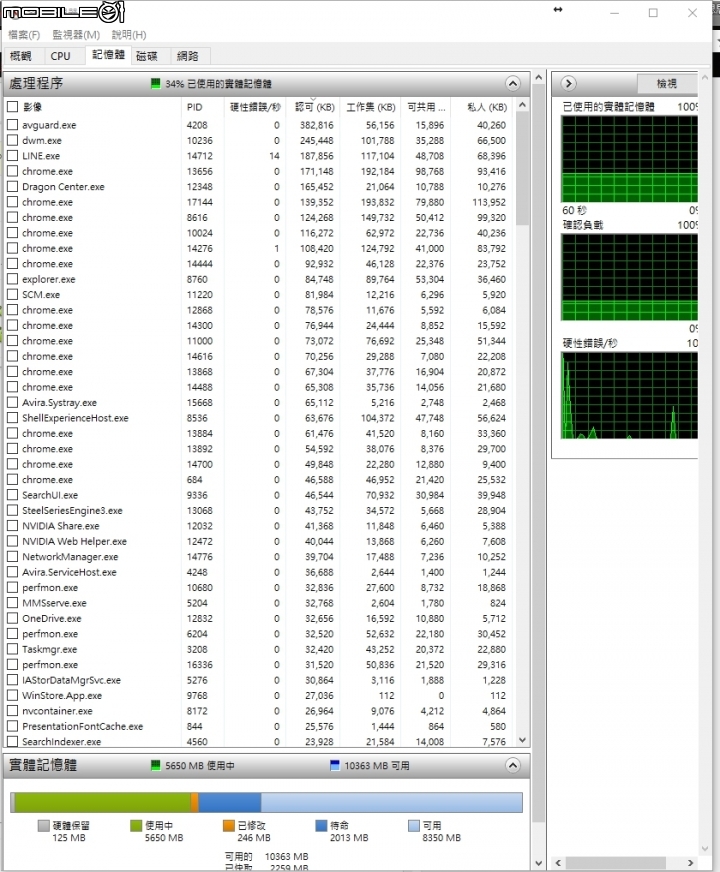Select the NetworkManager.exe row
This screenshot has height=872, width=720.
pos(259,557)
